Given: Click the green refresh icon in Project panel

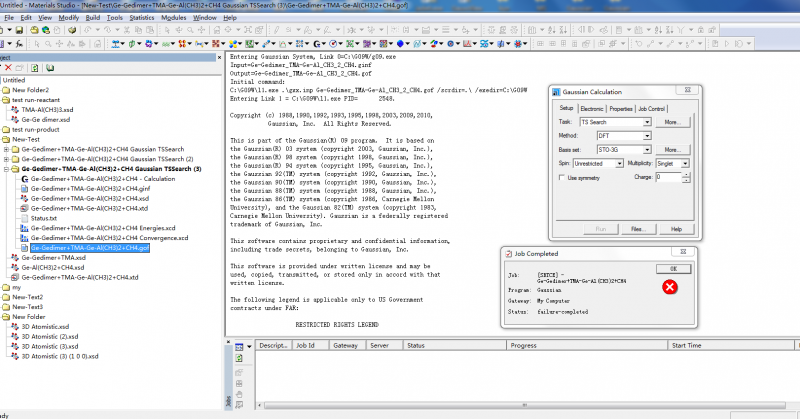Looking at the screenshot, I should coord(35,68).
